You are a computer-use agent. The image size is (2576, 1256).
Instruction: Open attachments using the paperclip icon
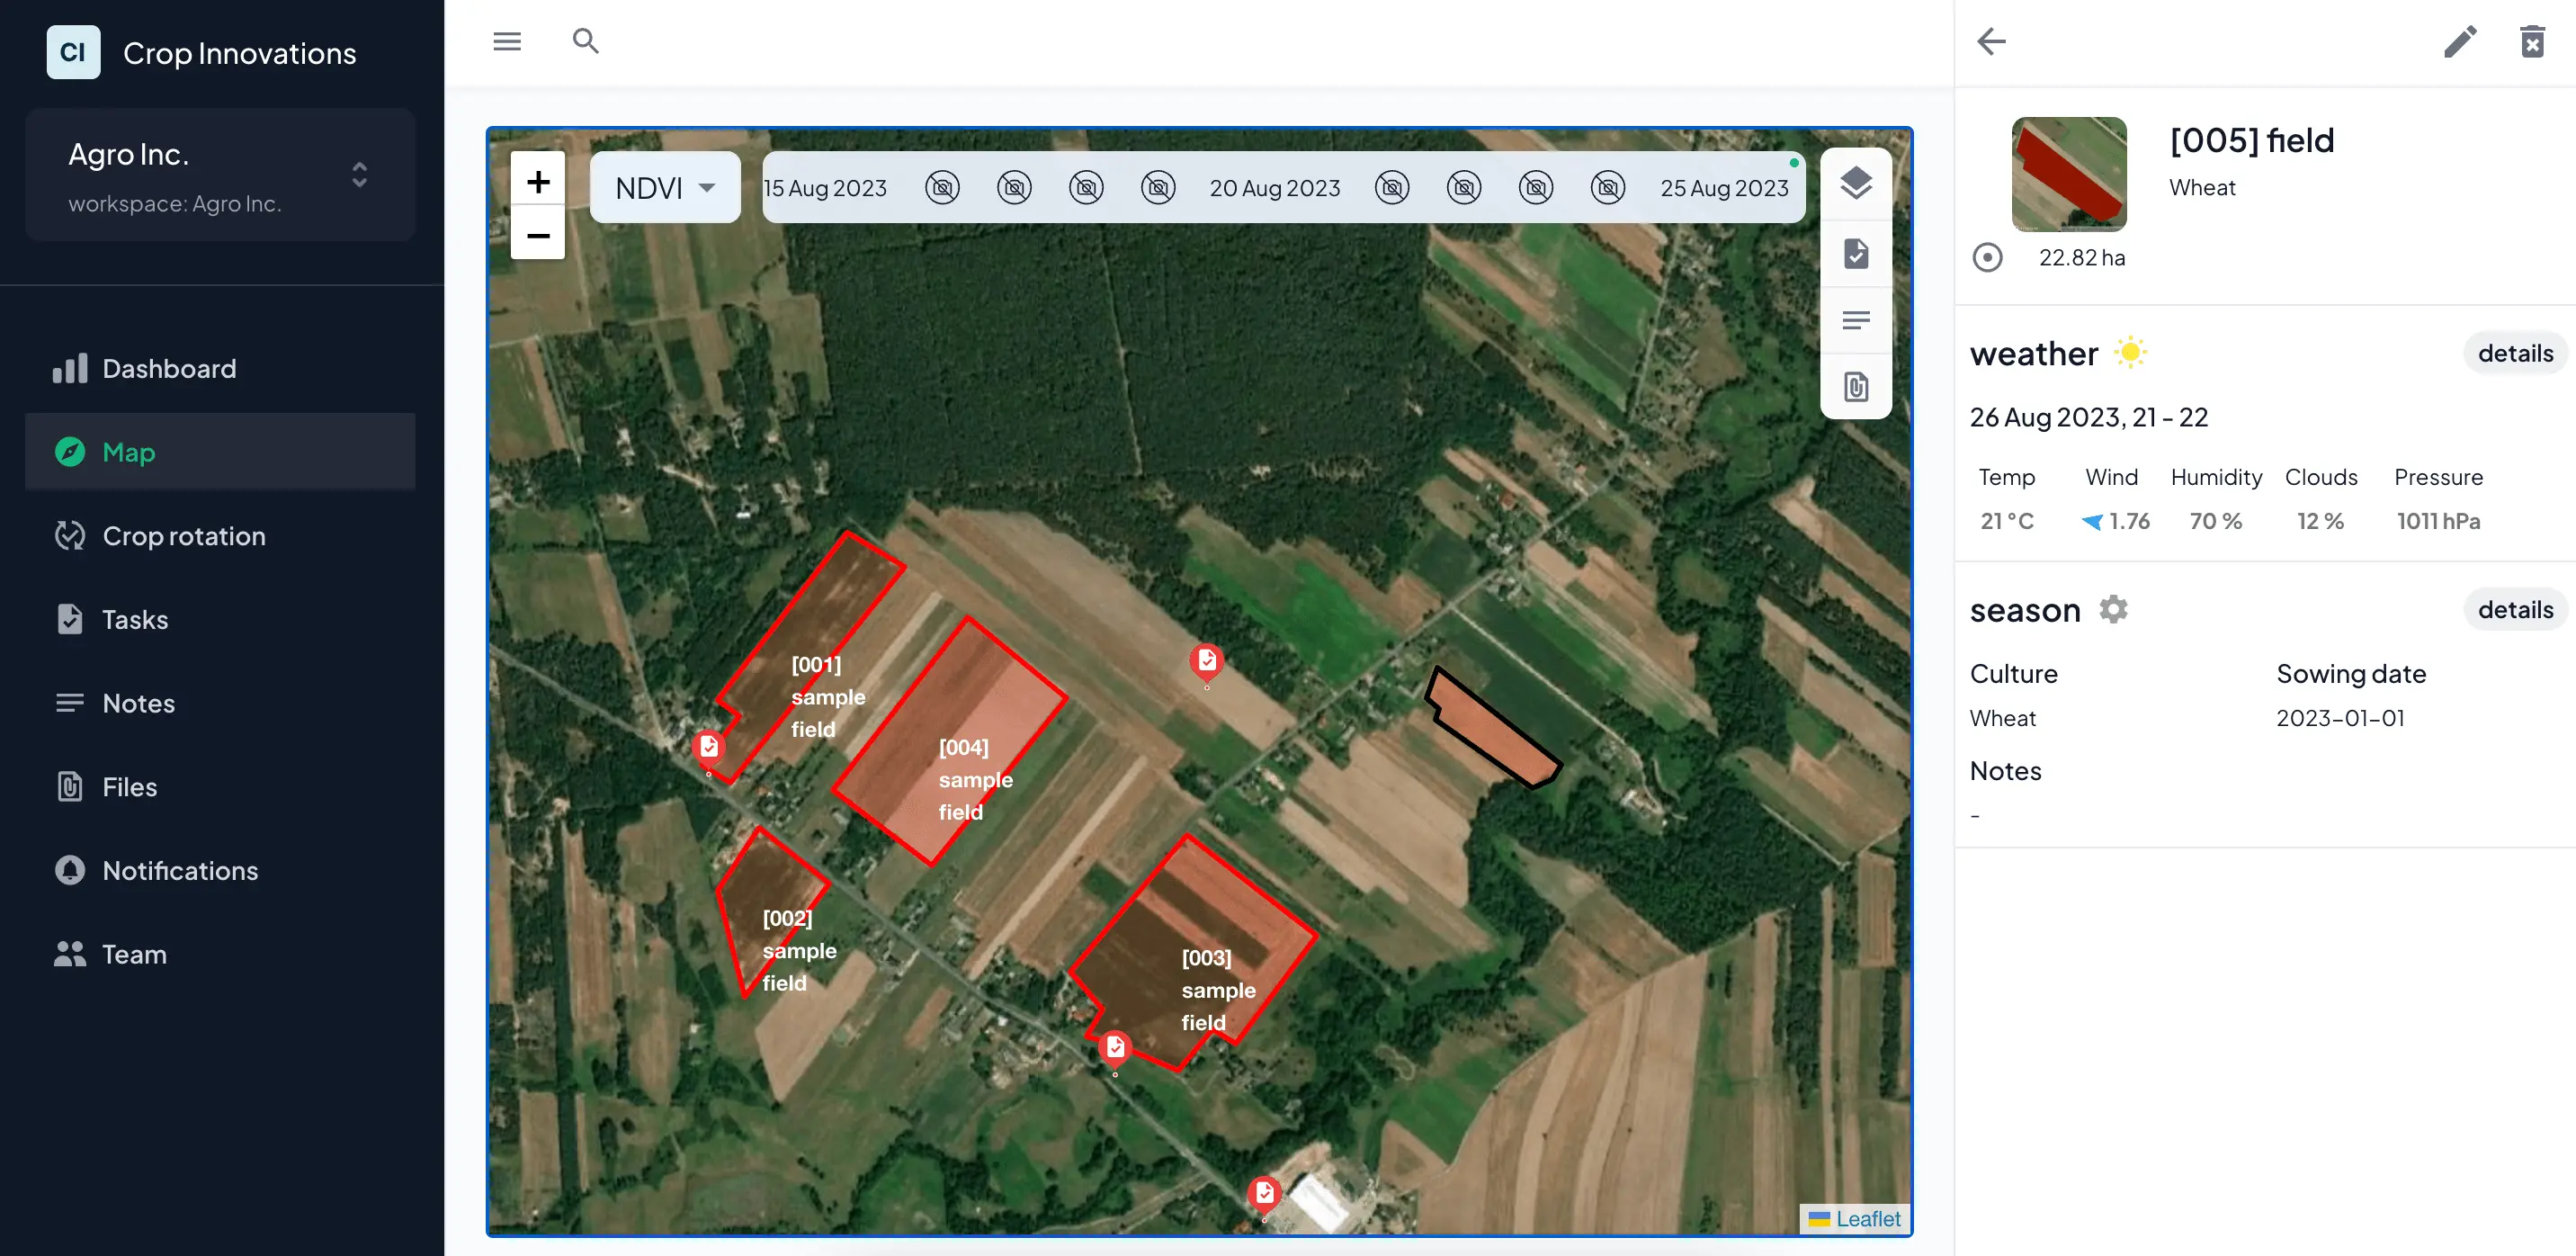coord(1856,387)
